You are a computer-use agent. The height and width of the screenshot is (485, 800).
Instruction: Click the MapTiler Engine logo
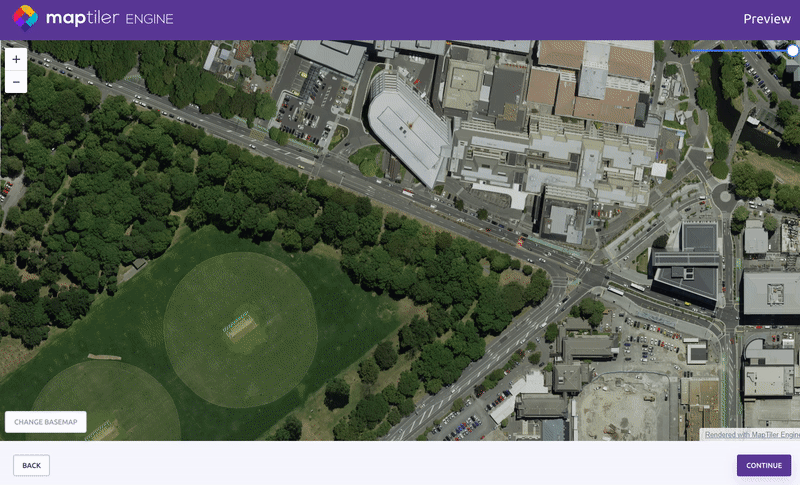93,18
